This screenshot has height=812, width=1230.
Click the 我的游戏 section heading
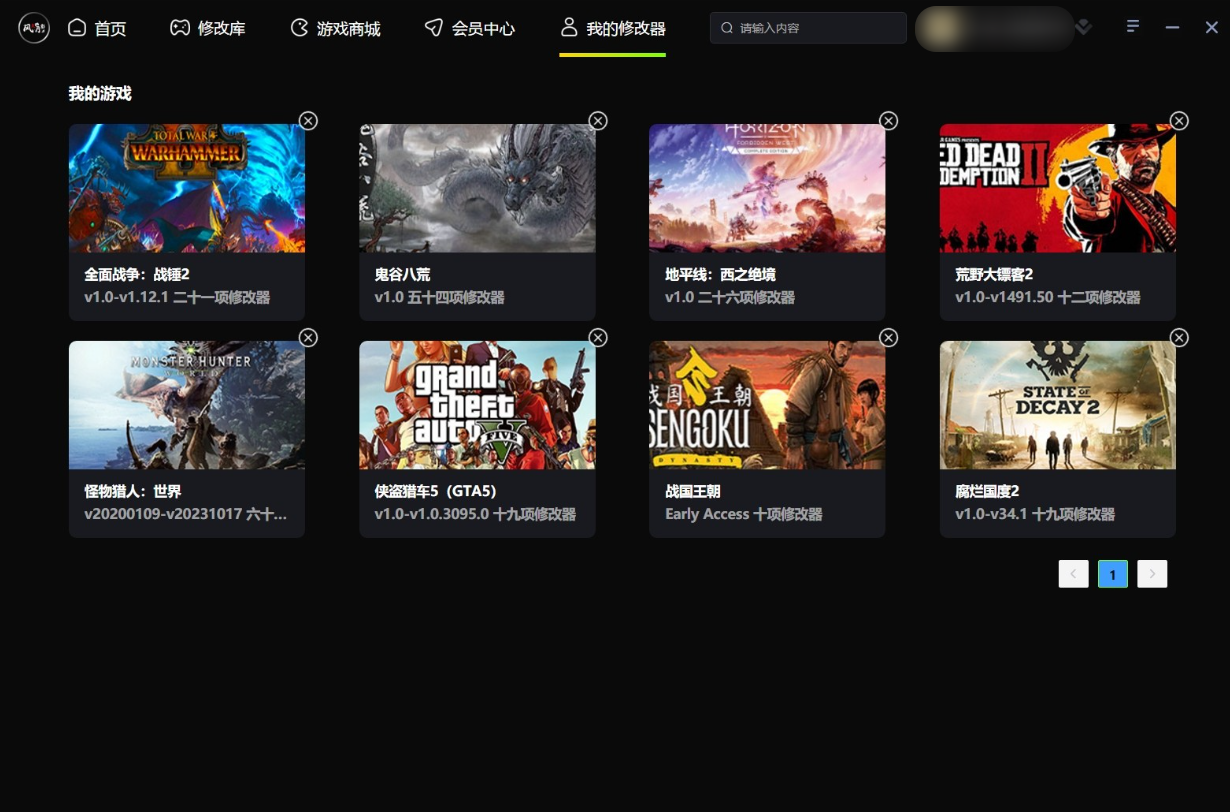100,94
